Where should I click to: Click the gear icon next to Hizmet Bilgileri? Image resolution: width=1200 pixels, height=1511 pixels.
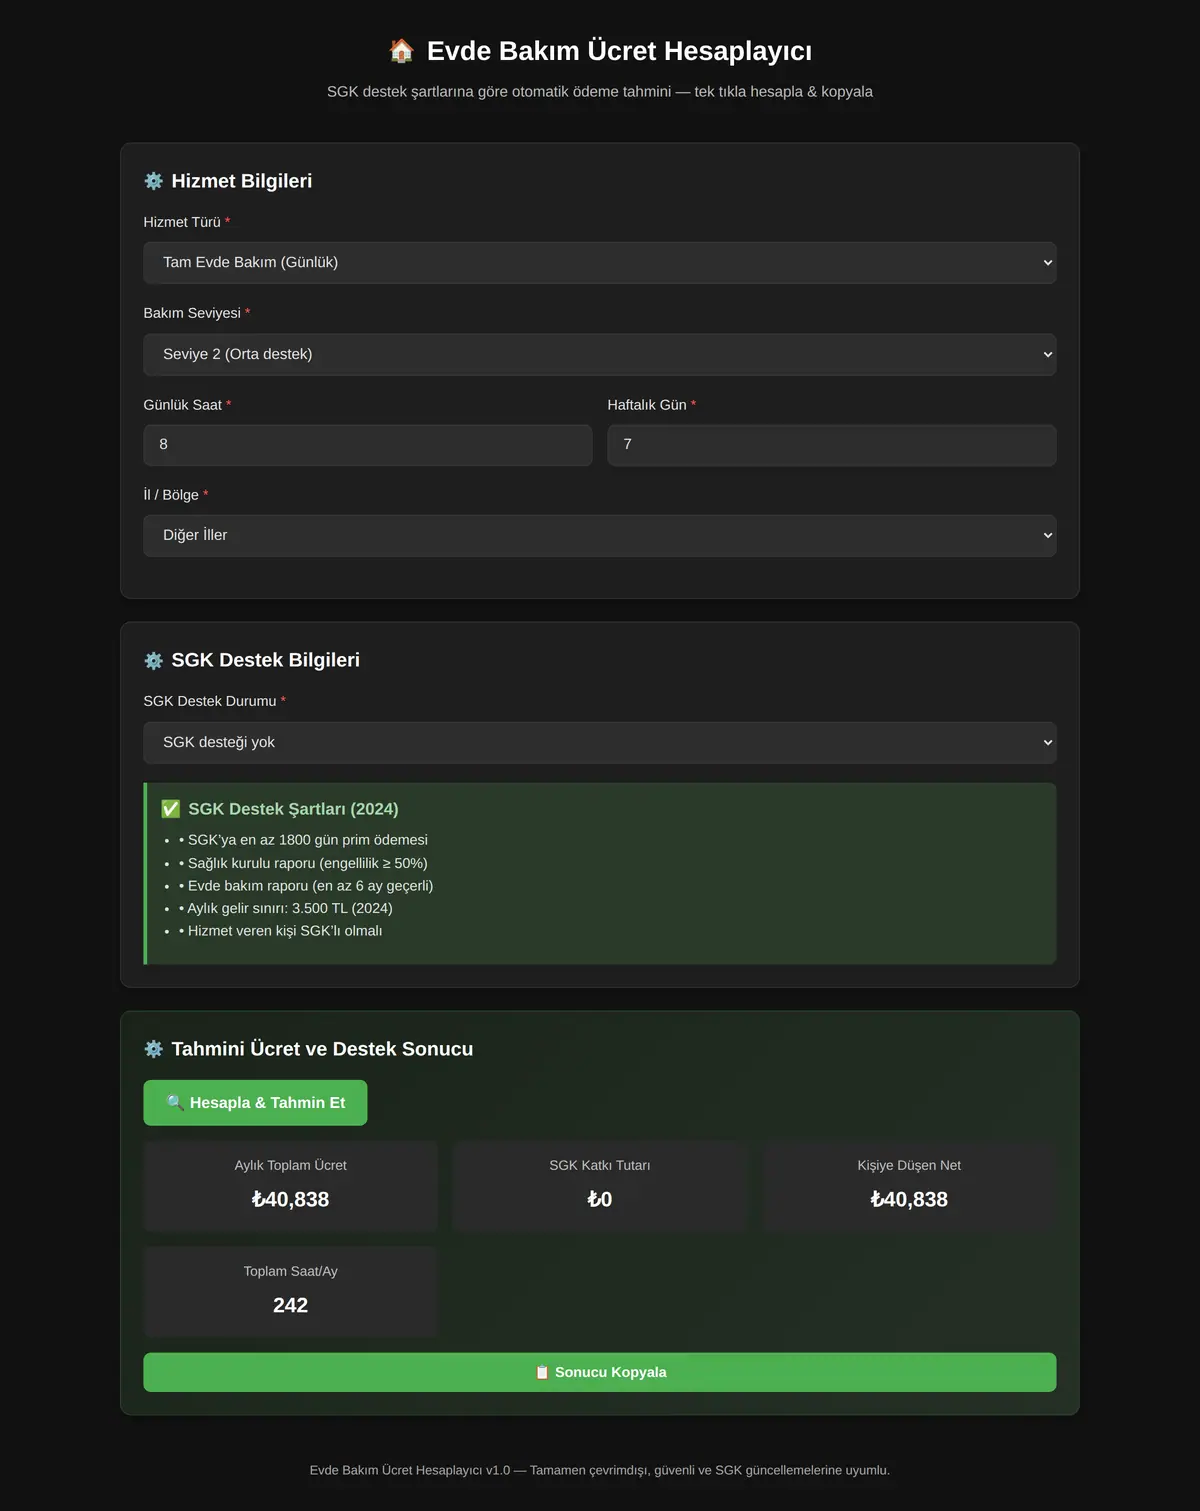coord(153,181)
